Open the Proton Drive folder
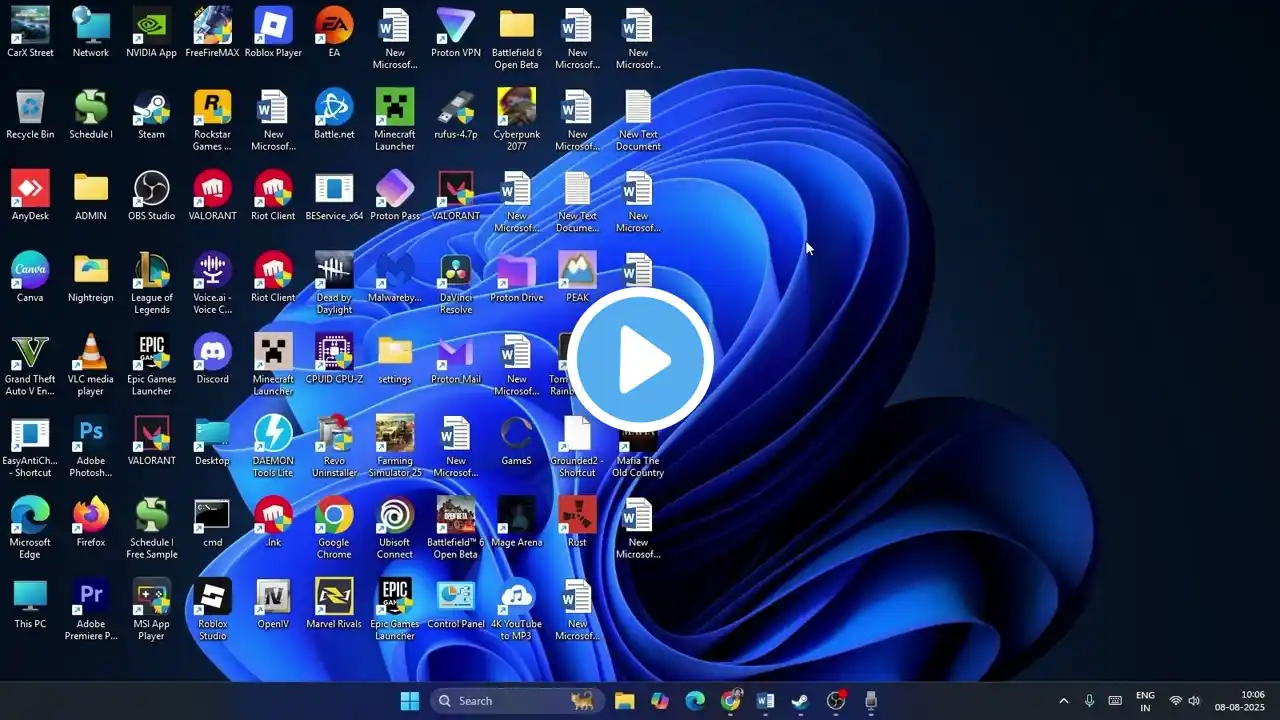The image size is (1280, 720). 517,277
